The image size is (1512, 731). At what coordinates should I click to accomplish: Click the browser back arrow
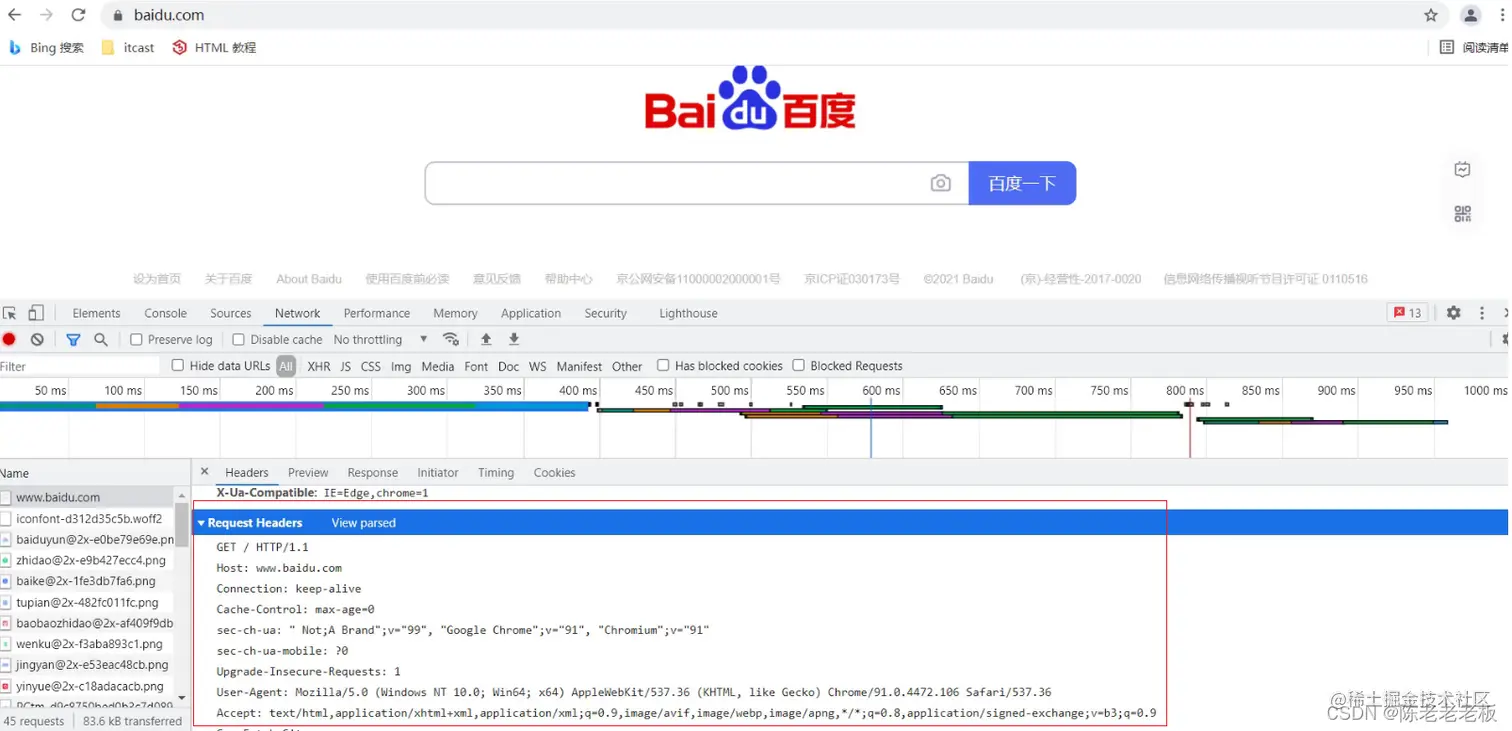point(14,15)
